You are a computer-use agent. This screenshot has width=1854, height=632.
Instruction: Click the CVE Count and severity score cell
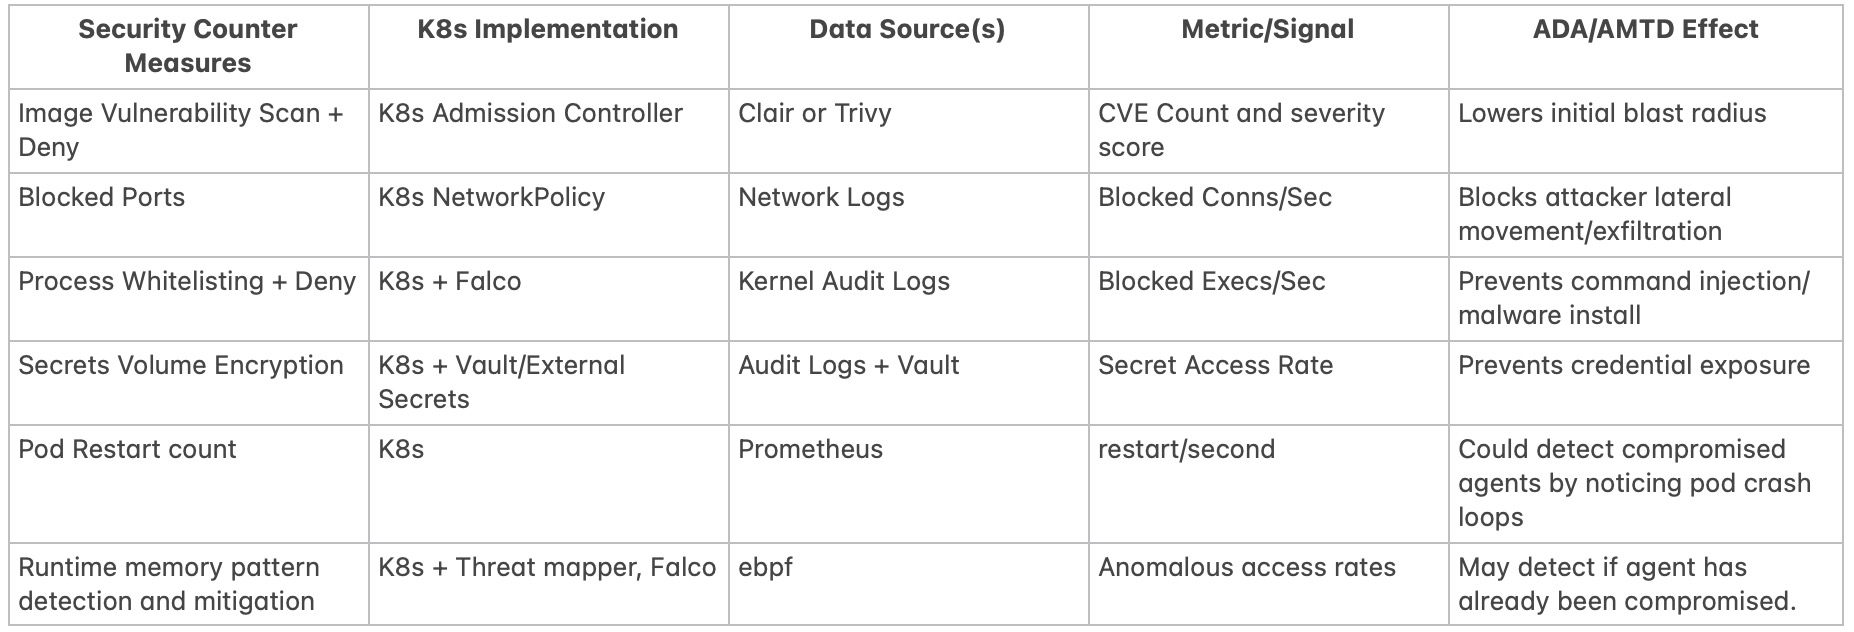coord(1241,130)
